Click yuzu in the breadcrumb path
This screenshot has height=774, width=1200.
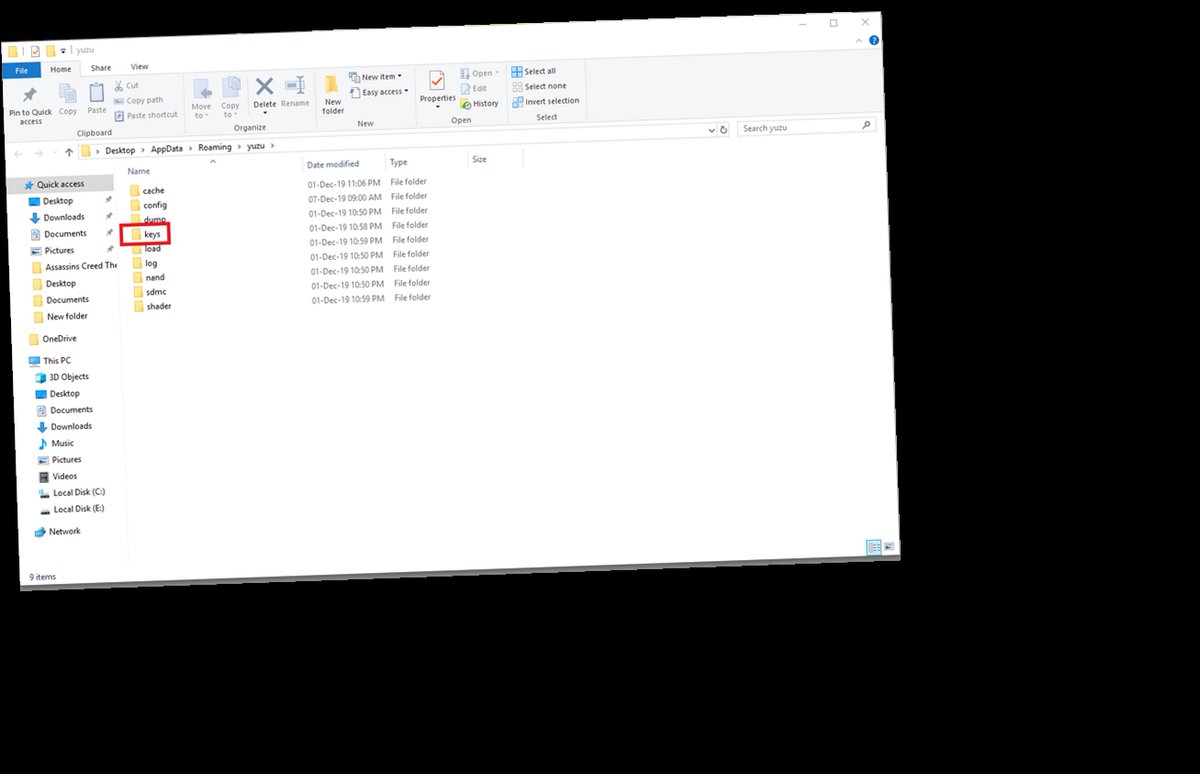(256, 146)
